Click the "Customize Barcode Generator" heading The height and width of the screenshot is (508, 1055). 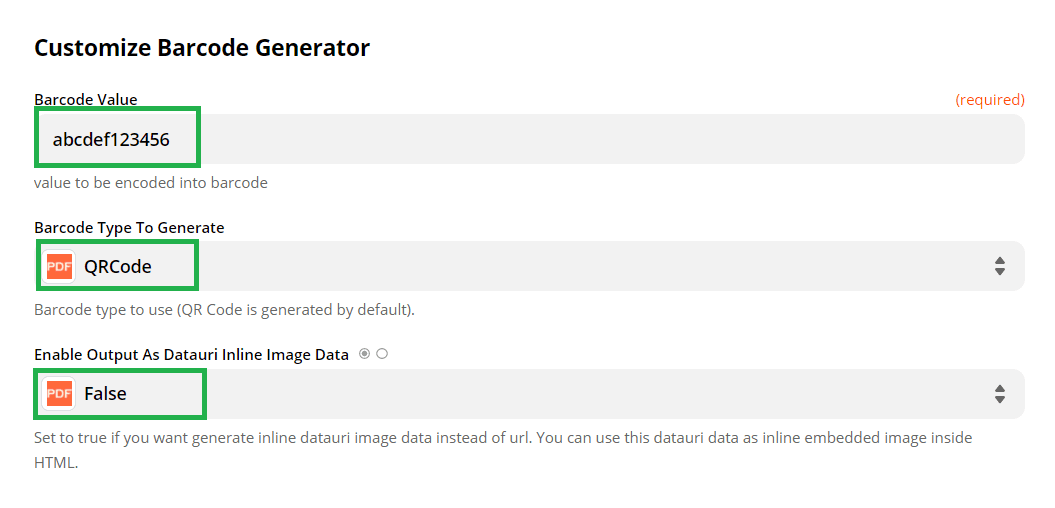(x=202, y=48)
